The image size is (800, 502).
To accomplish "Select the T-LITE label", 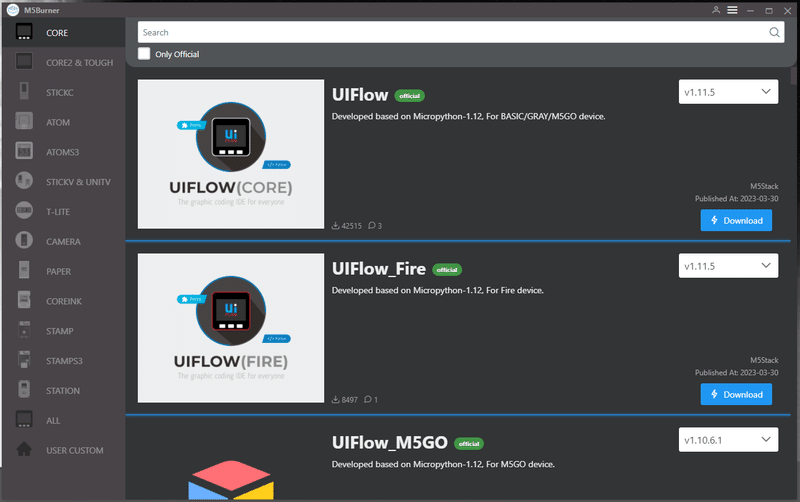I will point(58,212).
